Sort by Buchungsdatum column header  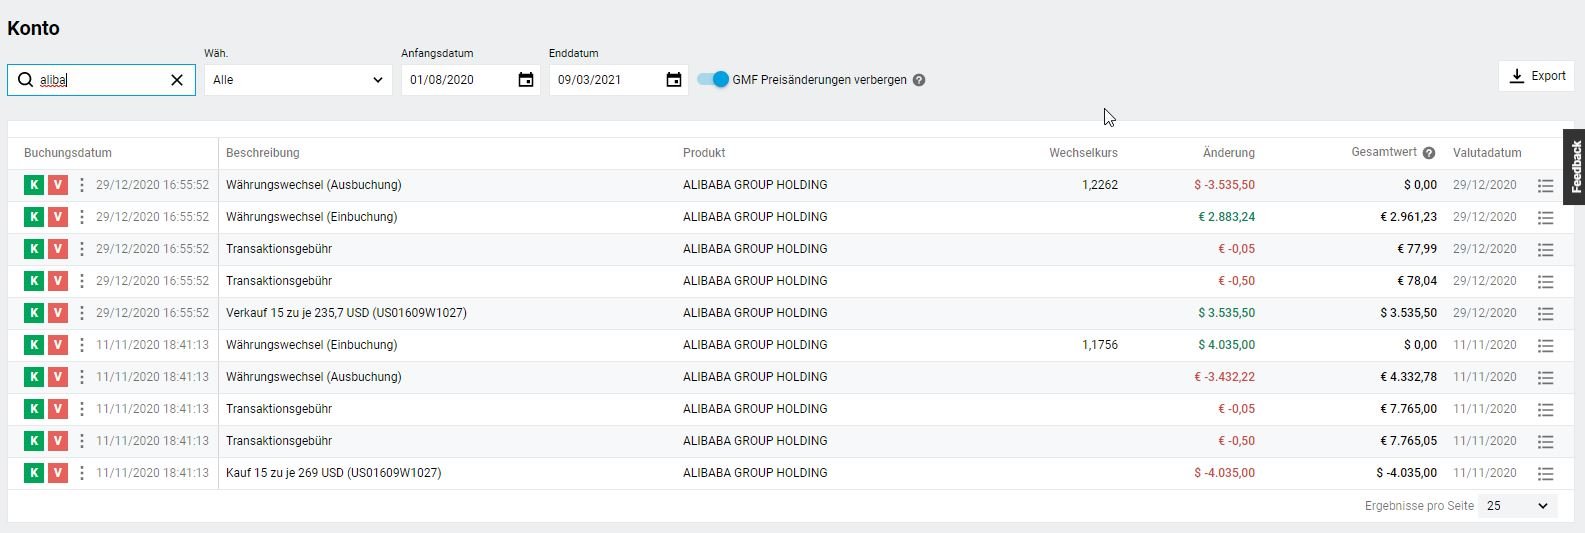[x=68, y=153]
